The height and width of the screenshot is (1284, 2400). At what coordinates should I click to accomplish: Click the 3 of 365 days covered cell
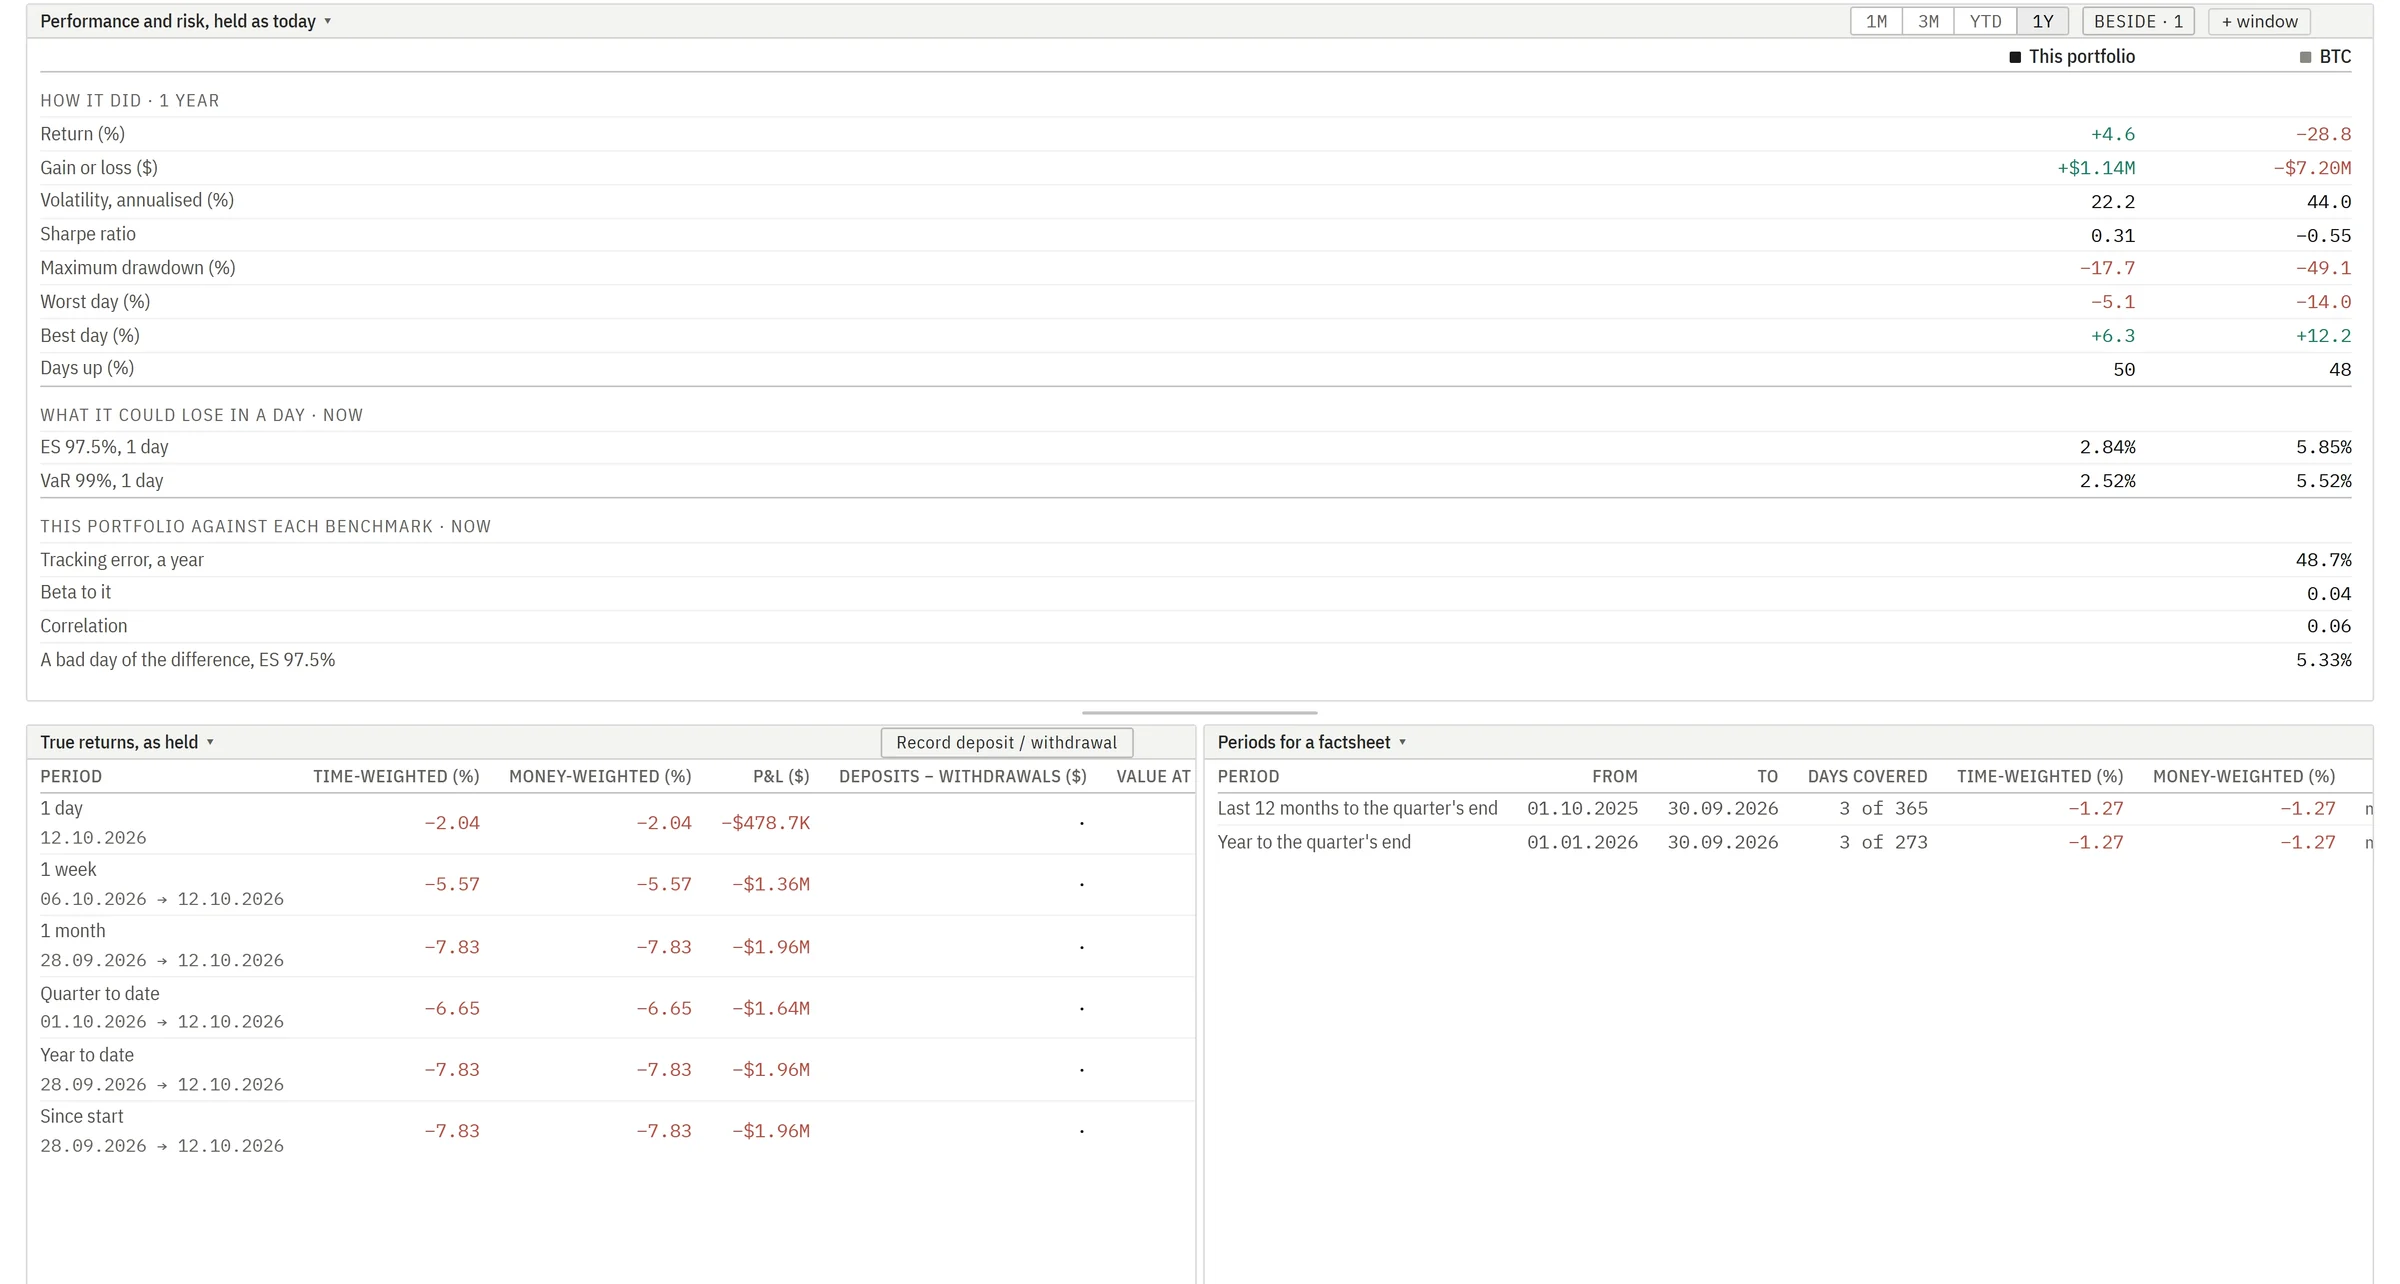tap(1883, 808)
